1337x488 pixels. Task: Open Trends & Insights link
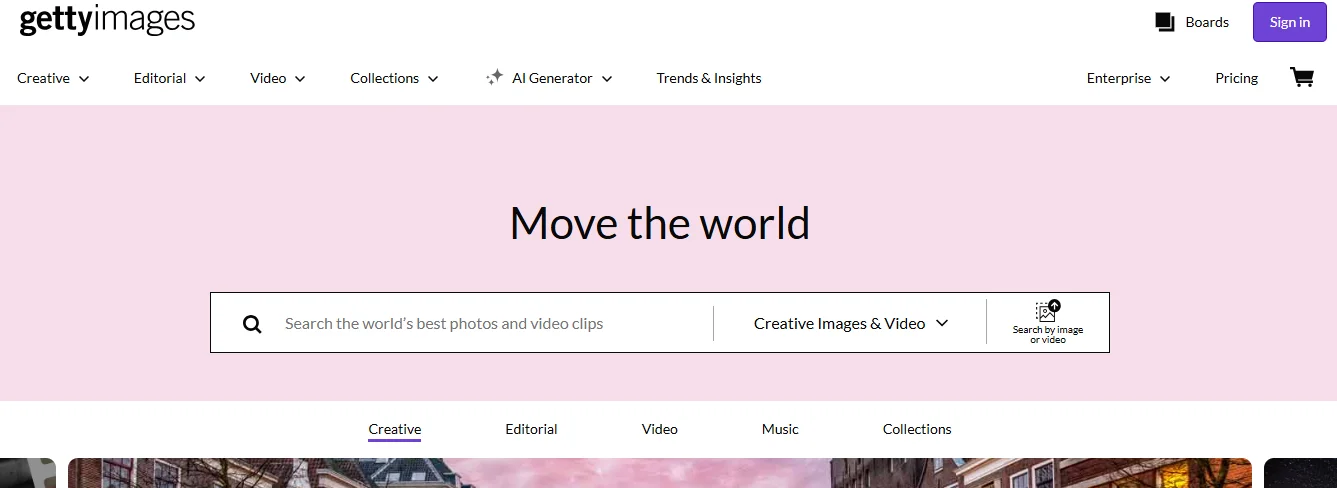pos(709,78)
